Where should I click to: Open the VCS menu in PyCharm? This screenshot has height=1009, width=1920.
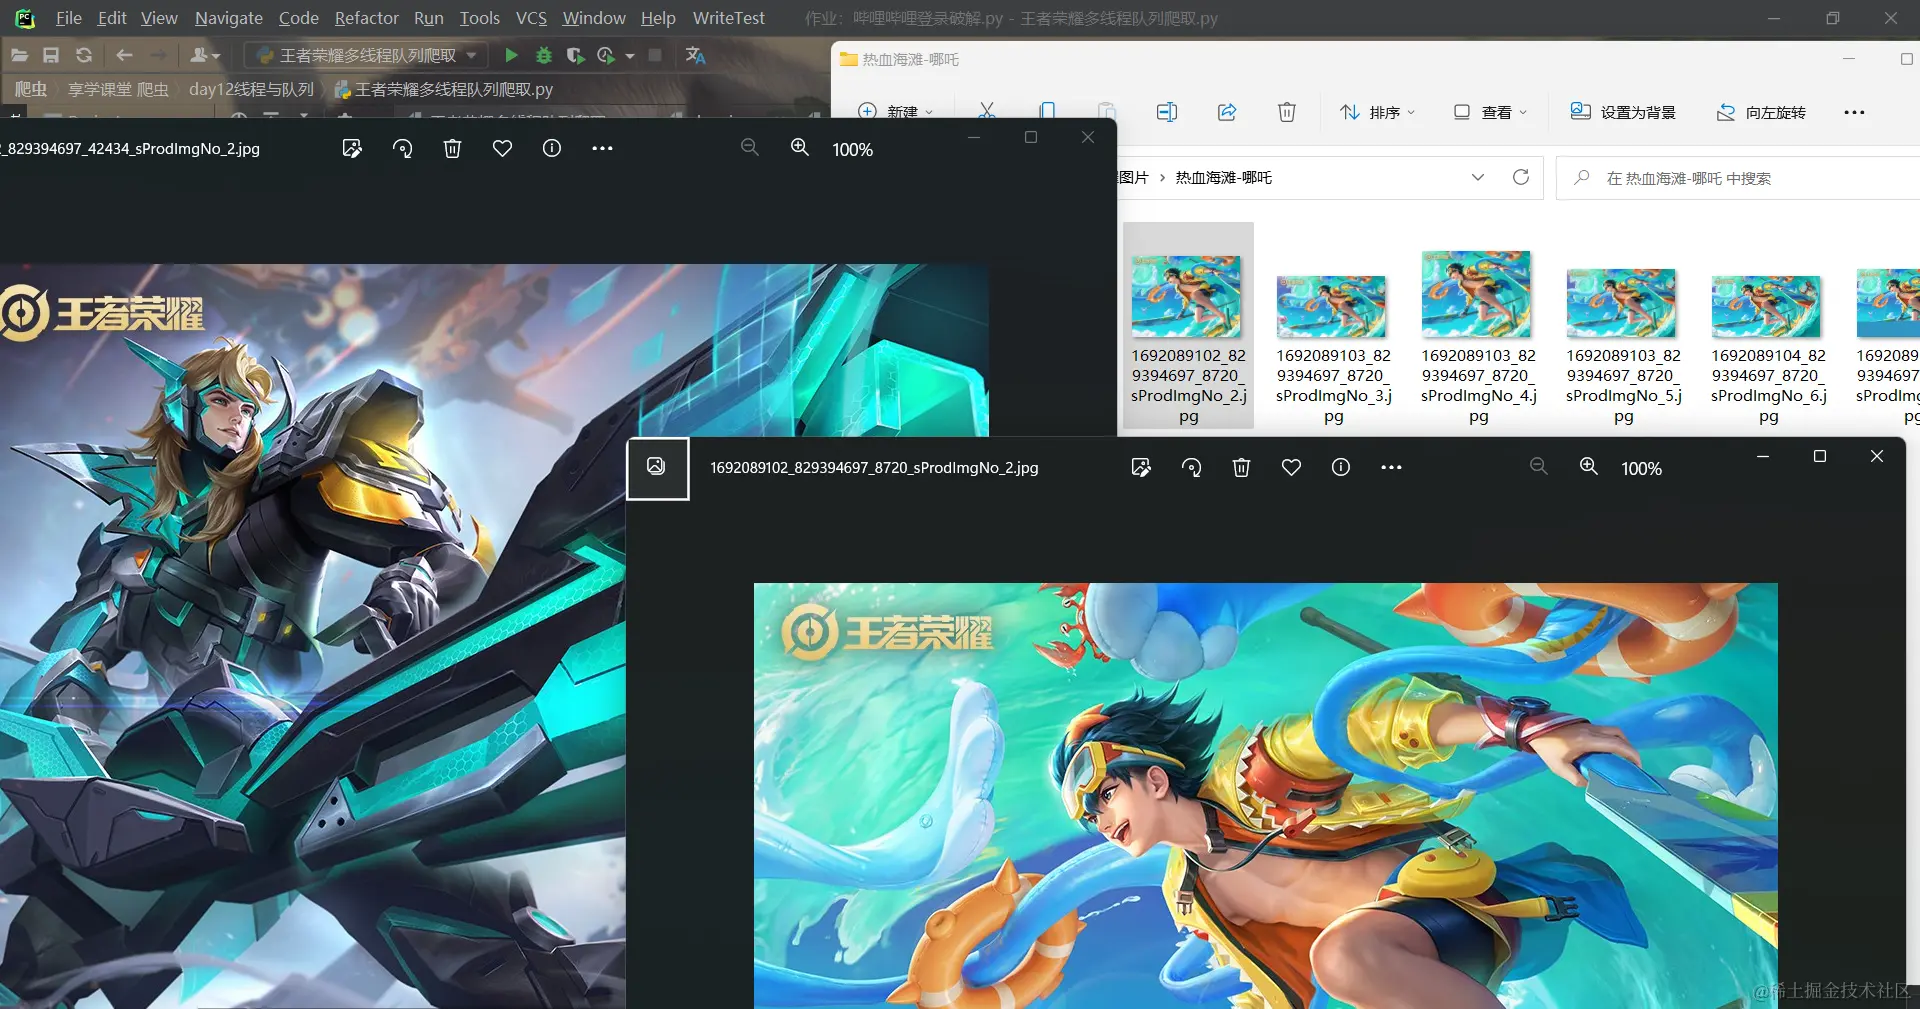pyautogui.click(x=531, y=18)
